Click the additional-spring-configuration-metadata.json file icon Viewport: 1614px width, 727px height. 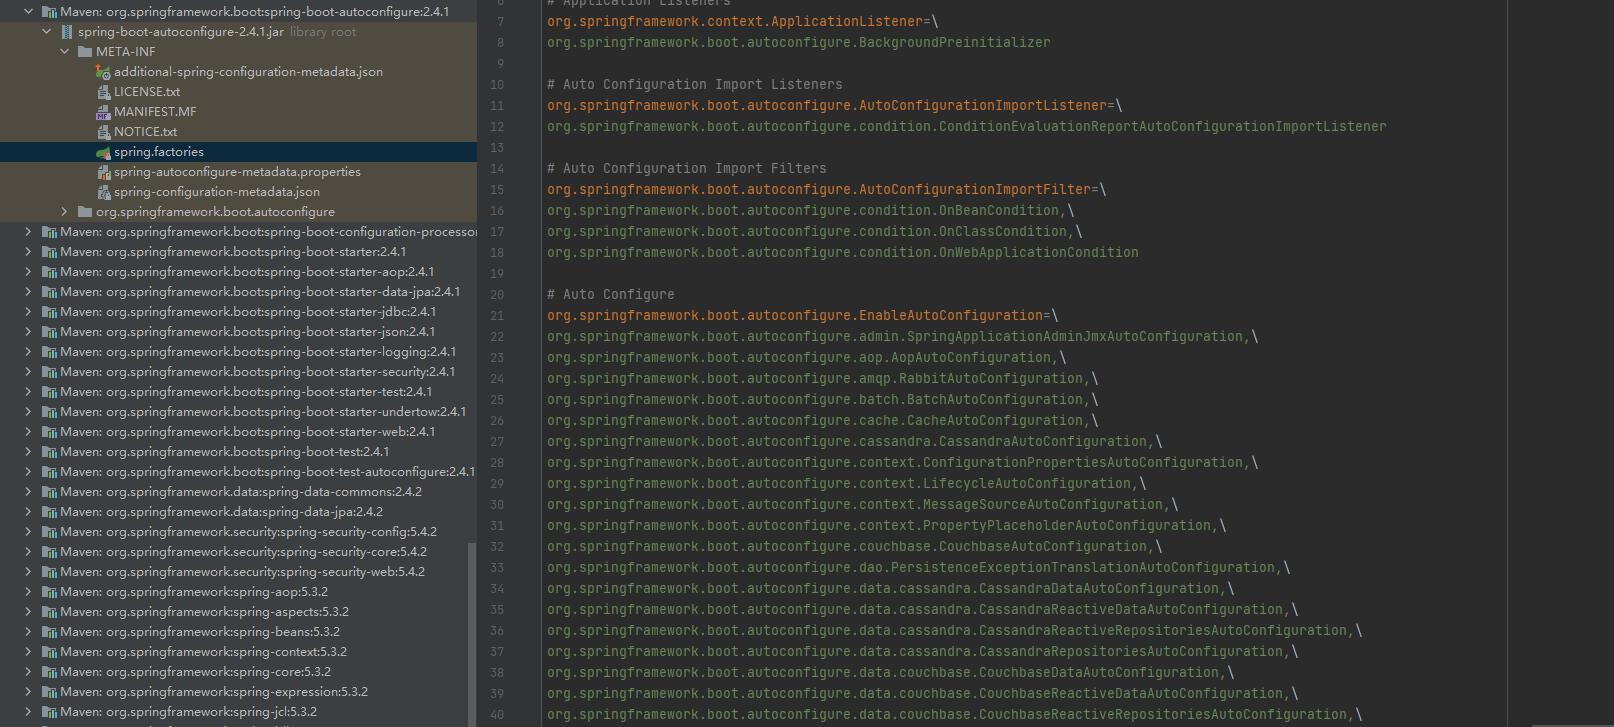[x=103, y=72]
